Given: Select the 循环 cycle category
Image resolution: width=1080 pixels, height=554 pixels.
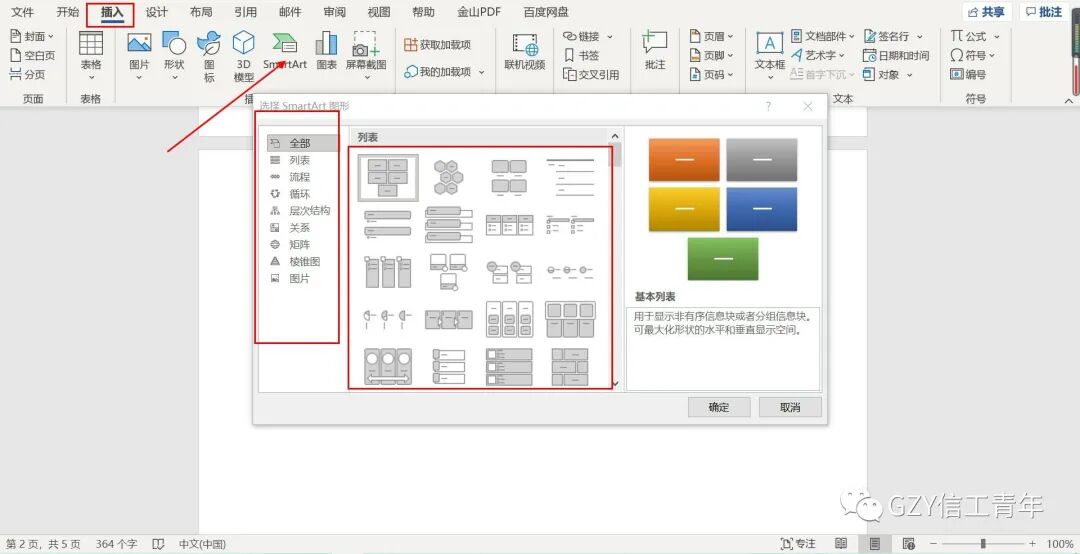Looking at the screenshot, I should point(302,194).
